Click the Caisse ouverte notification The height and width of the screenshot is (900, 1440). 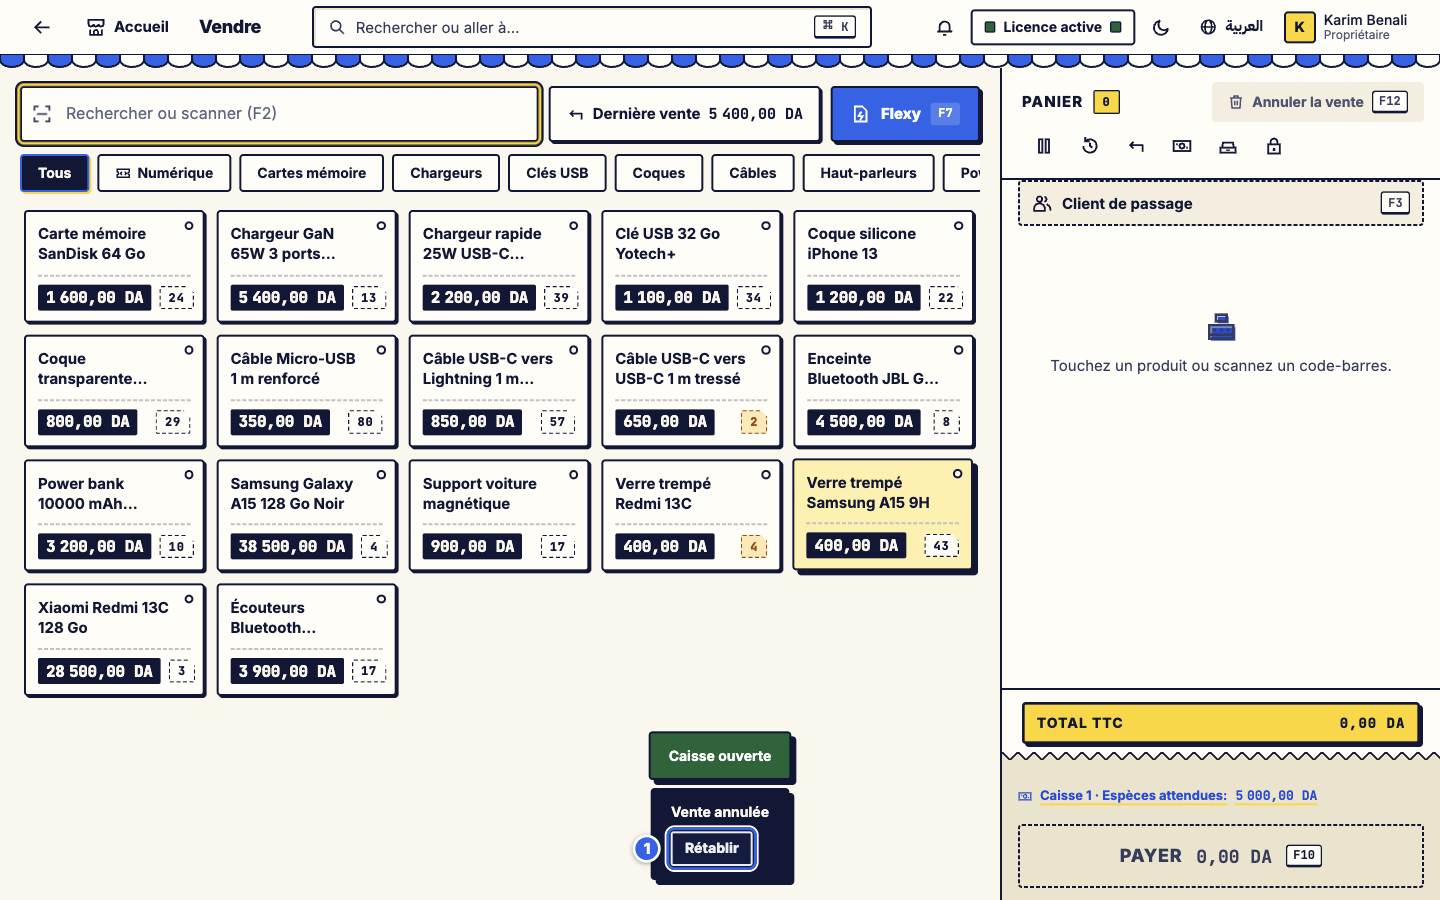[720, 756]
